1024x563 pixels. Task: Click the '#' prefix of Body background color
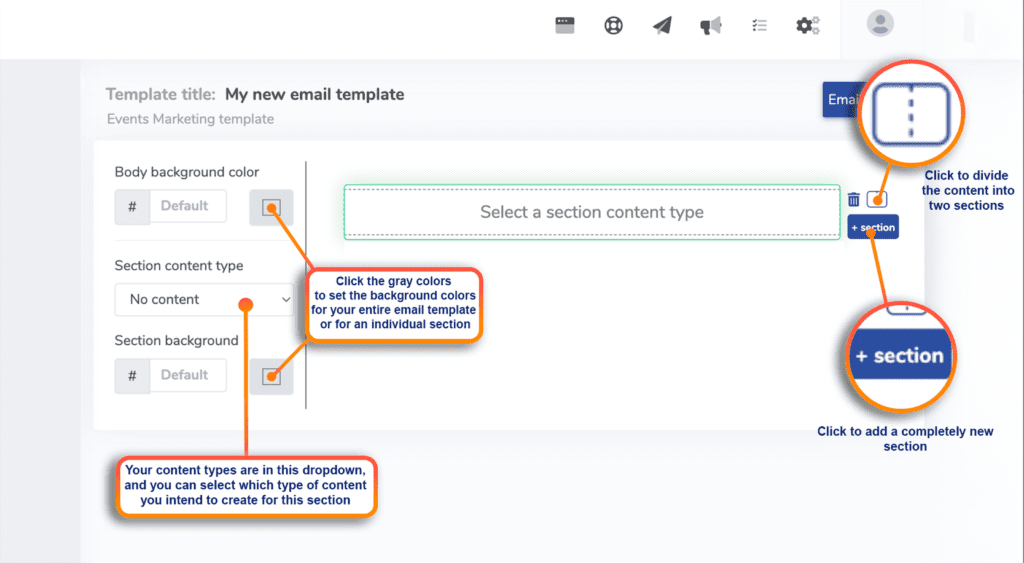pyautogui.click(x=132, y=207)
